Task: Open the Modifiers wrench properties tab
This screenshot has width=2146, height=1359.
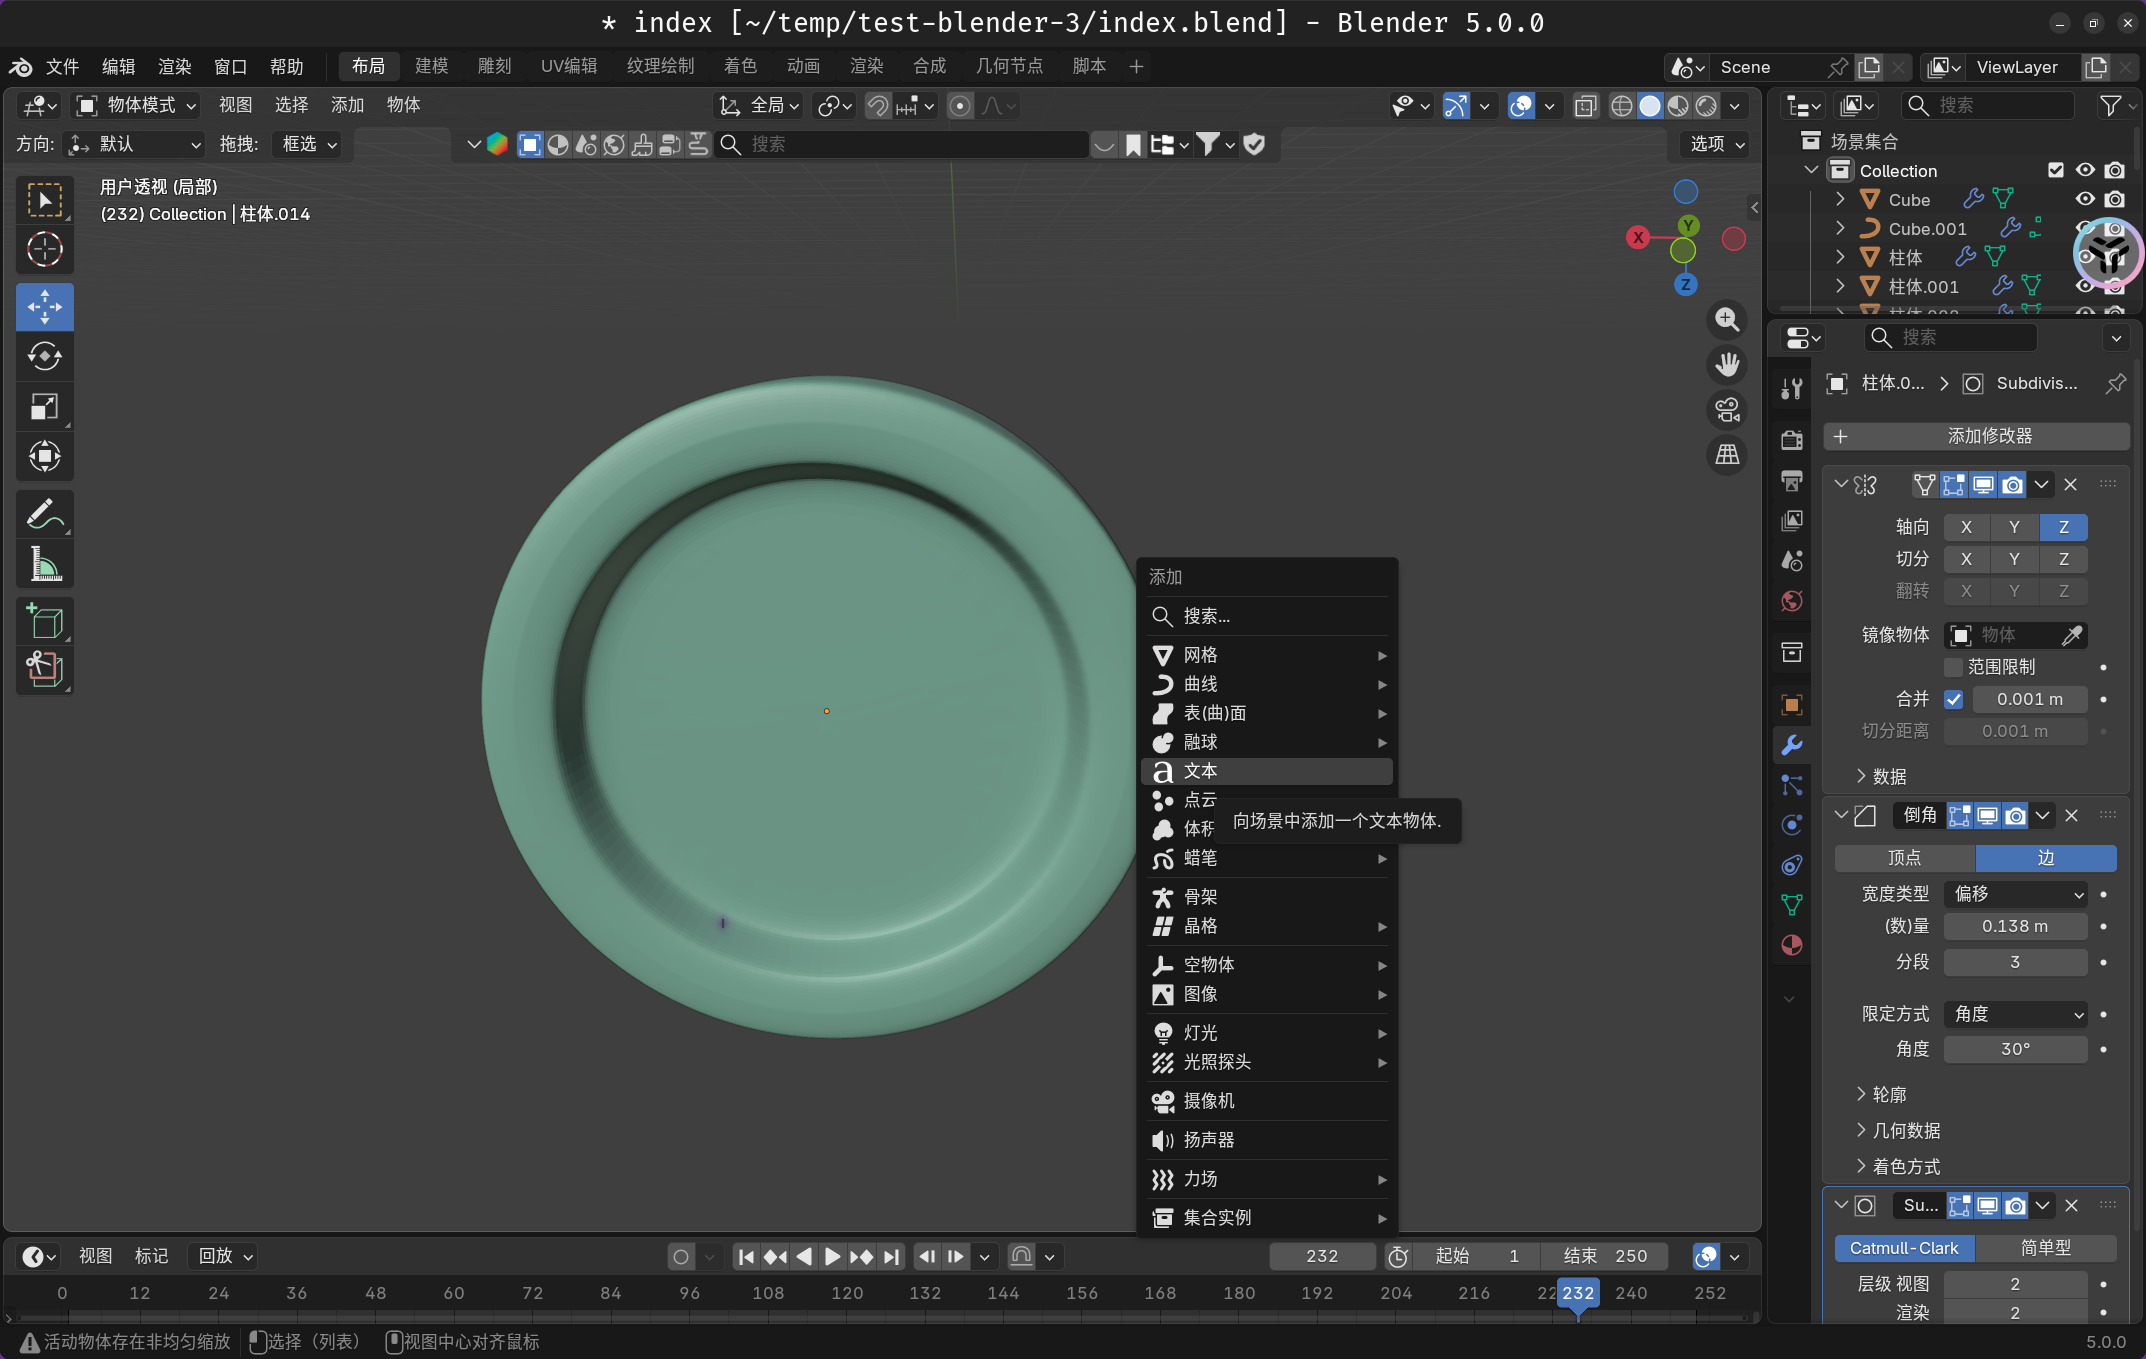Action: 1791,745
